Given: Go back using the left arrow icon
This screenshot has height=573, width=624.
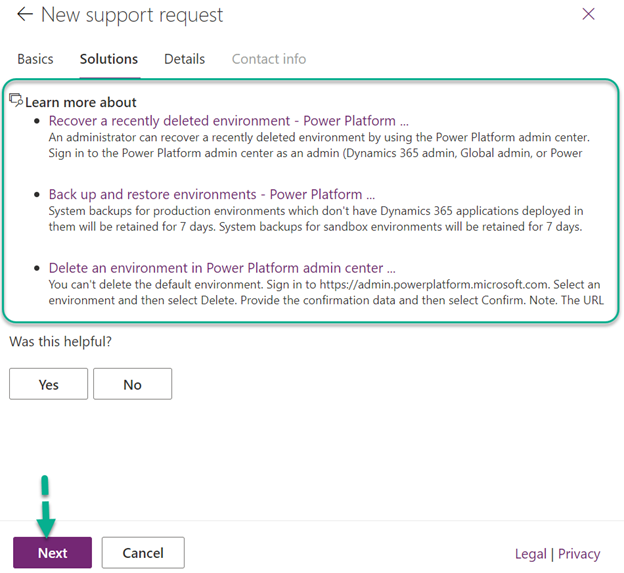Looking at the screenshot, I should coord(25,15).
